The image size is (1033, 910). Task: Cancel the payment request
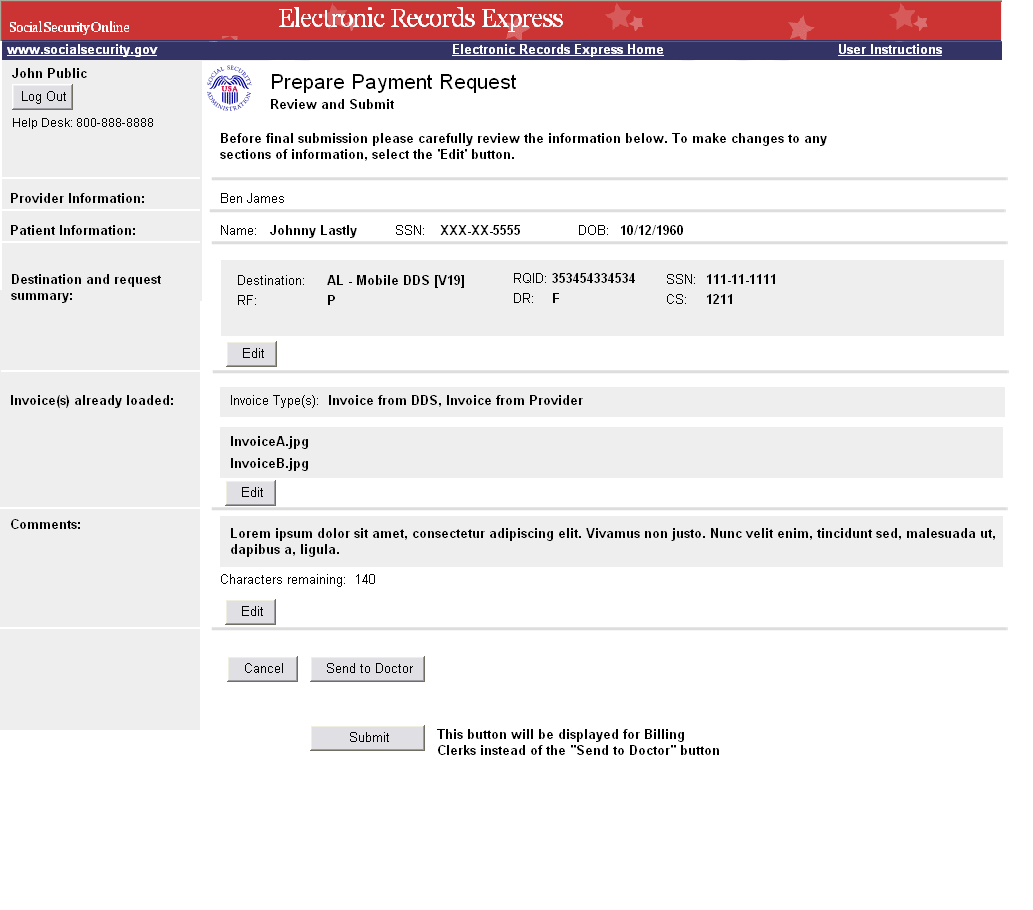263,669
